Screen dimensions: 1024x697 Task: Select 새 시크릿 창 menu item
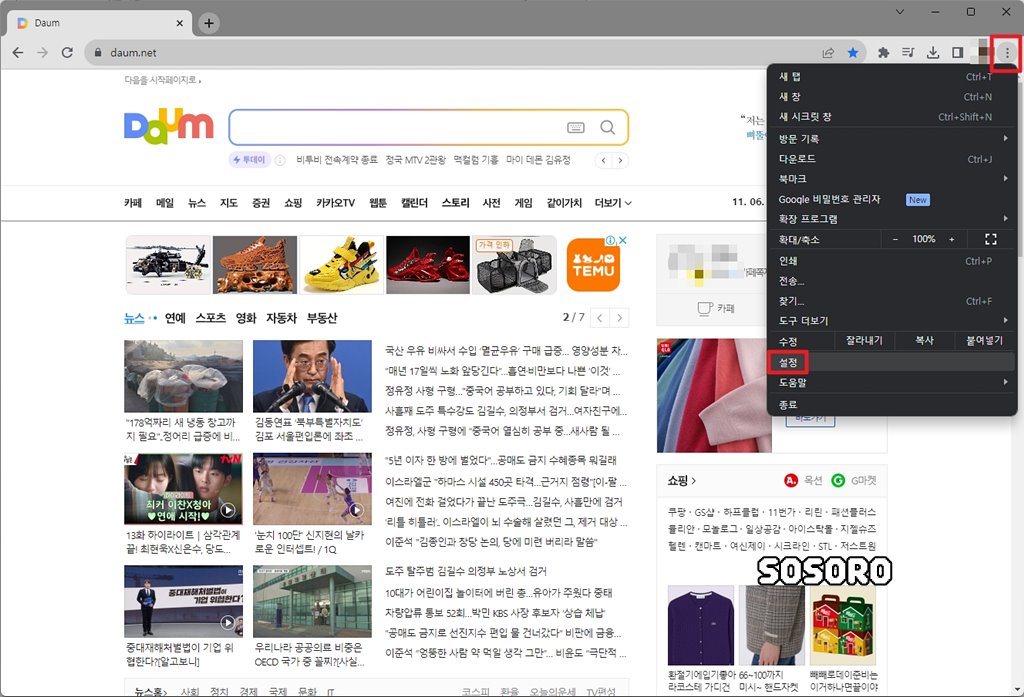pos(891,117)
